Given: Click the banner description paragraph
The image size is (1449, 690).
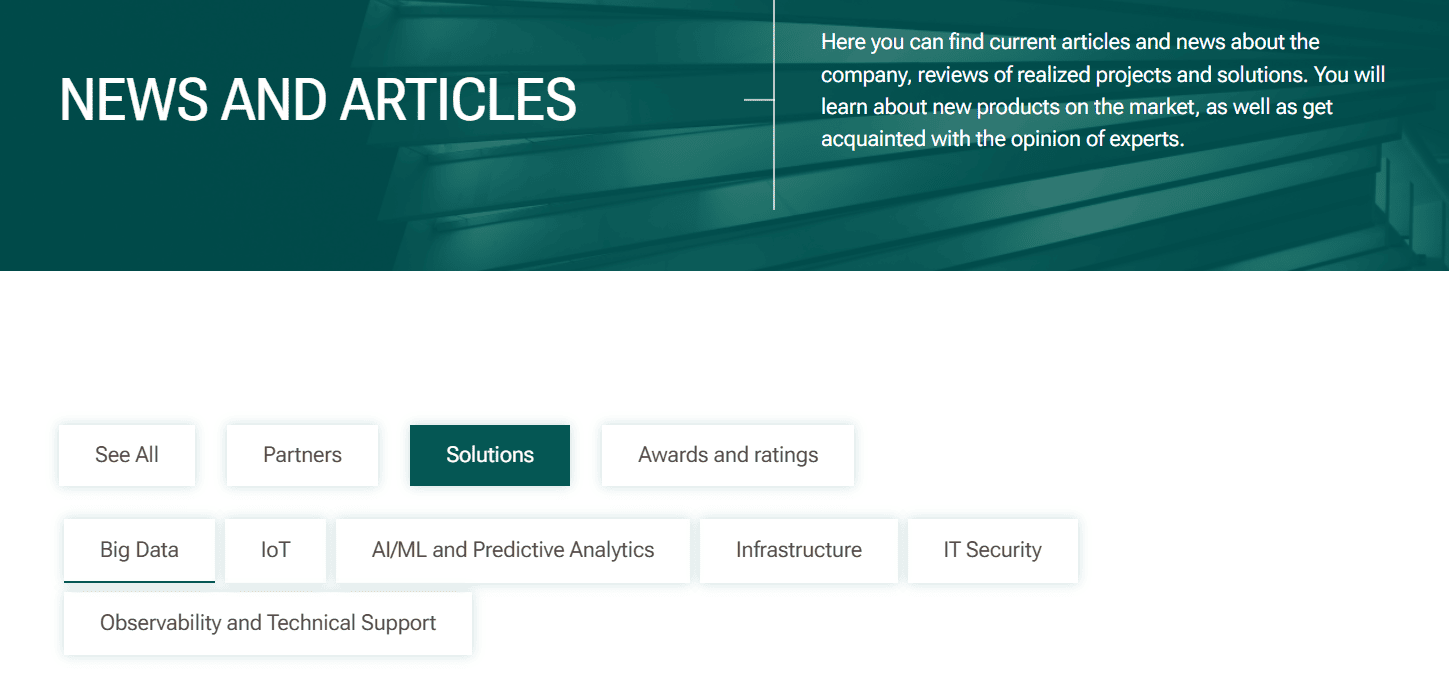Looking at the screenshot, I should 1103,90.
